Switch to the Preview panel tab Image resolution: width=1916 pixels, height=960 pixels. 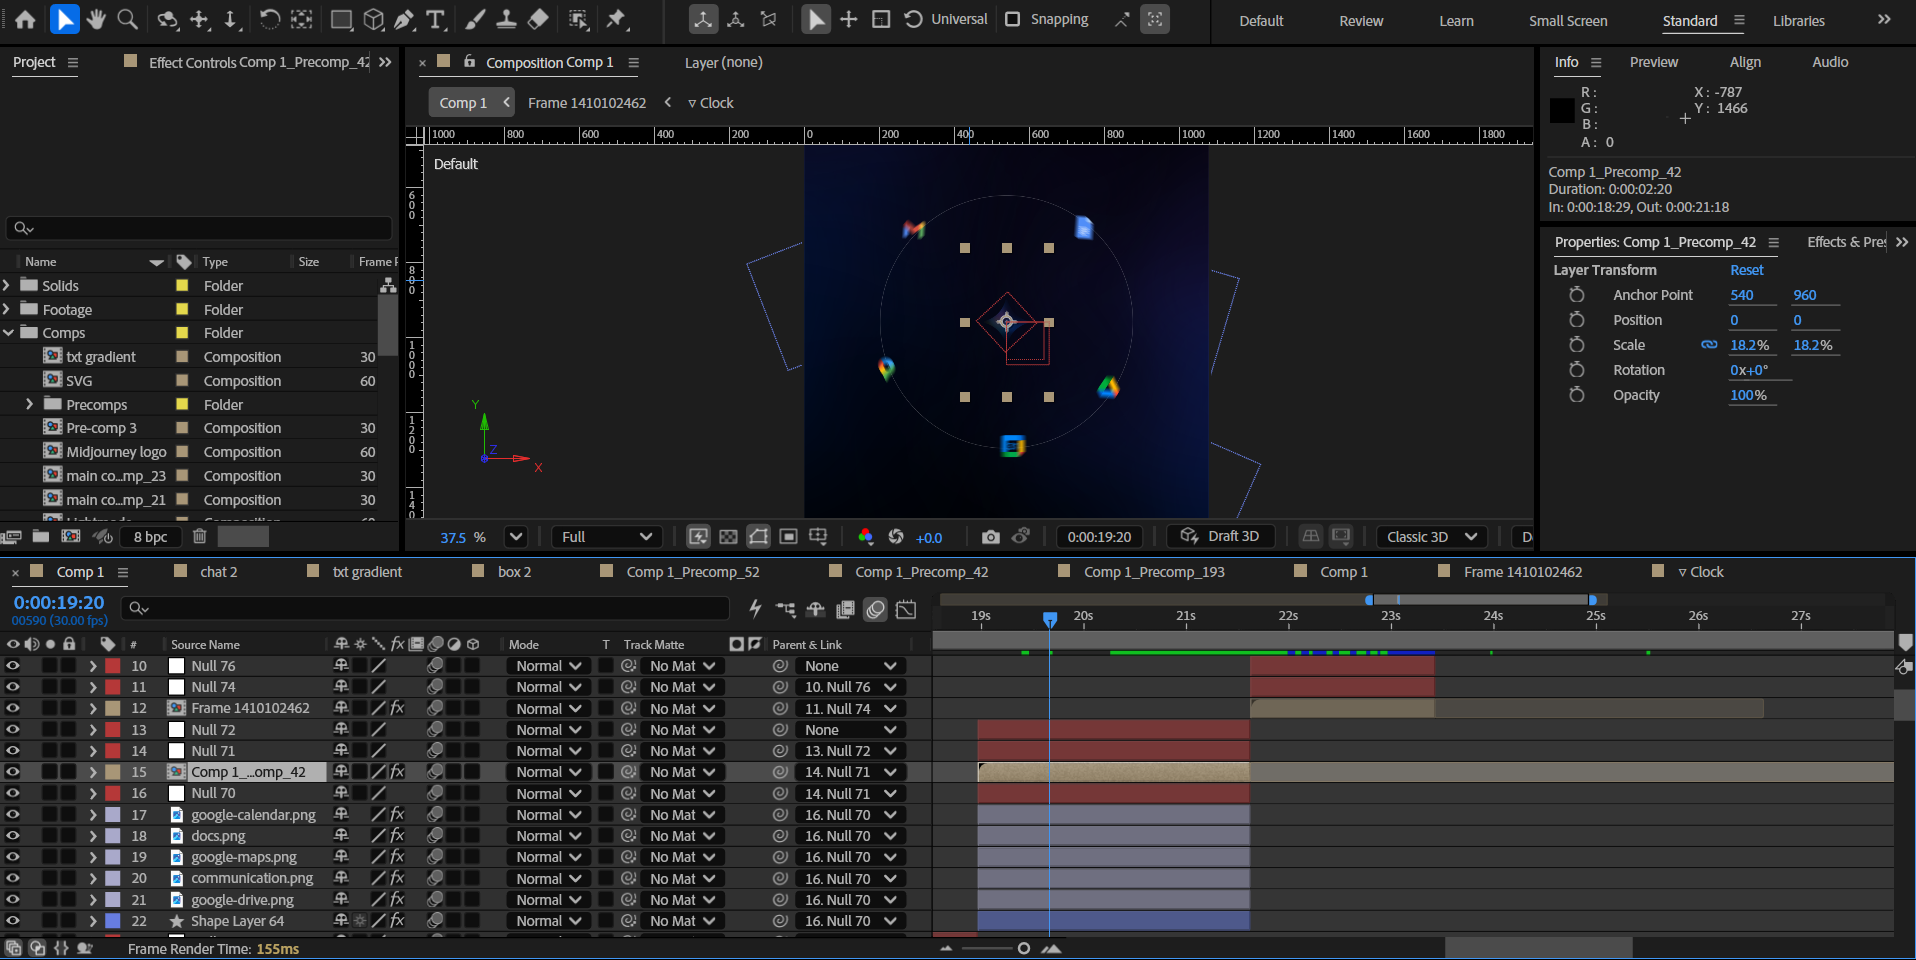point(1653,62)
